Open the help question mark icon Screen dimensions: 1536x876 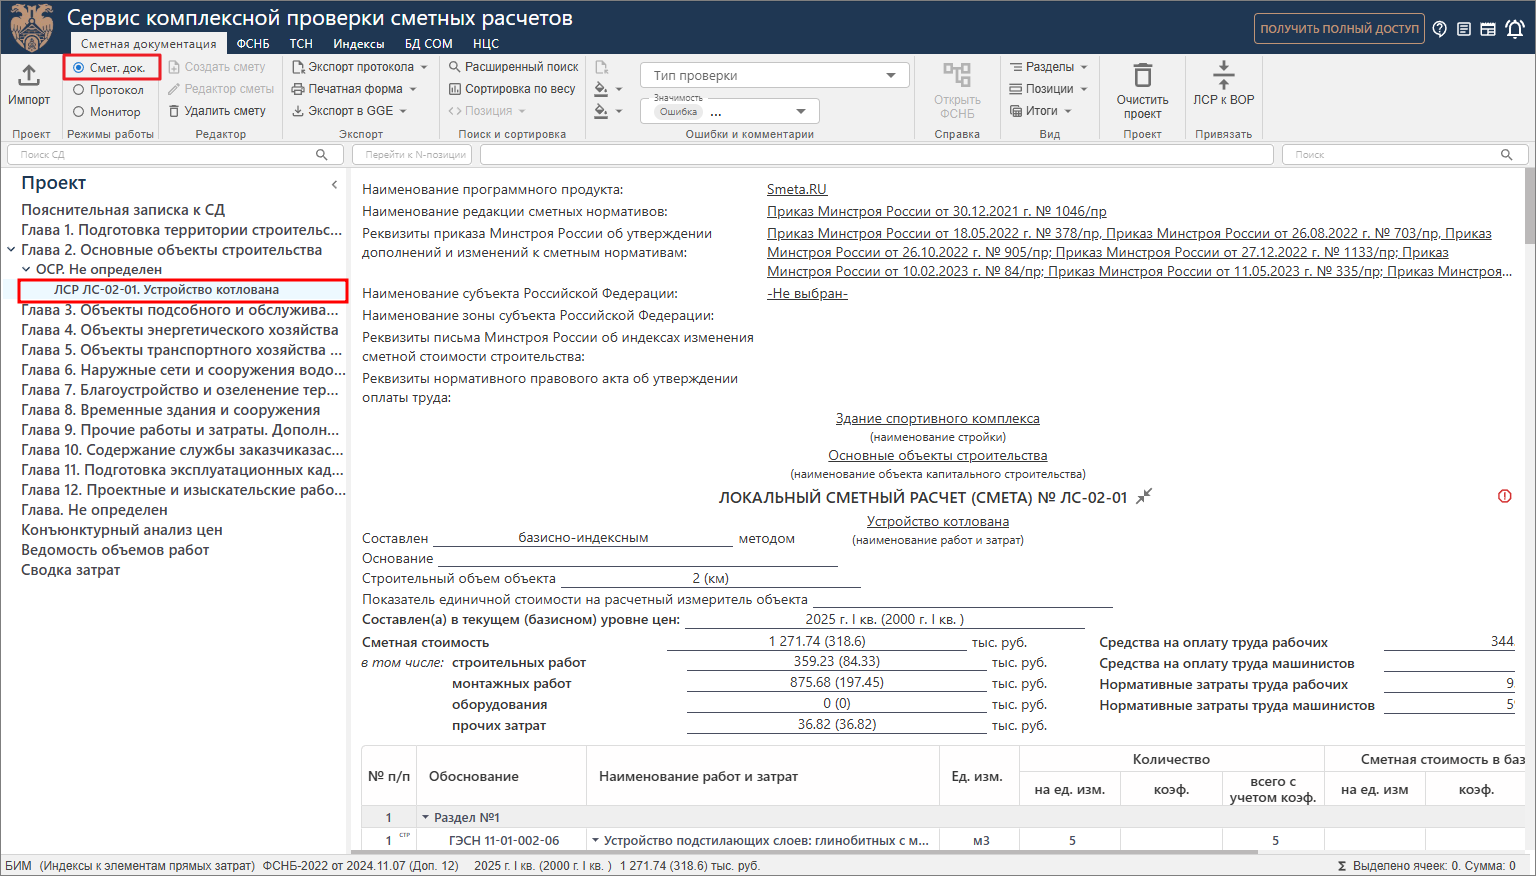tap(1440, 29)
